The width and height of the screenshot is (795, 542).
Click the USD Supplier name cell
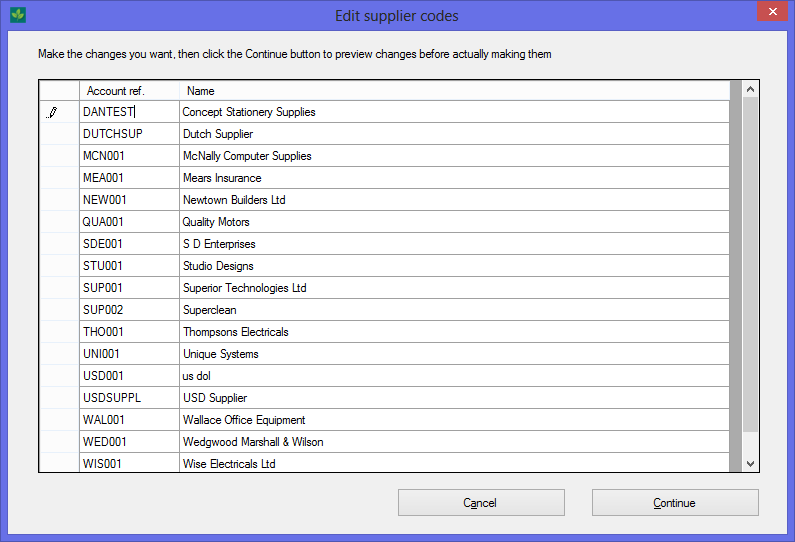pos(454,398)
